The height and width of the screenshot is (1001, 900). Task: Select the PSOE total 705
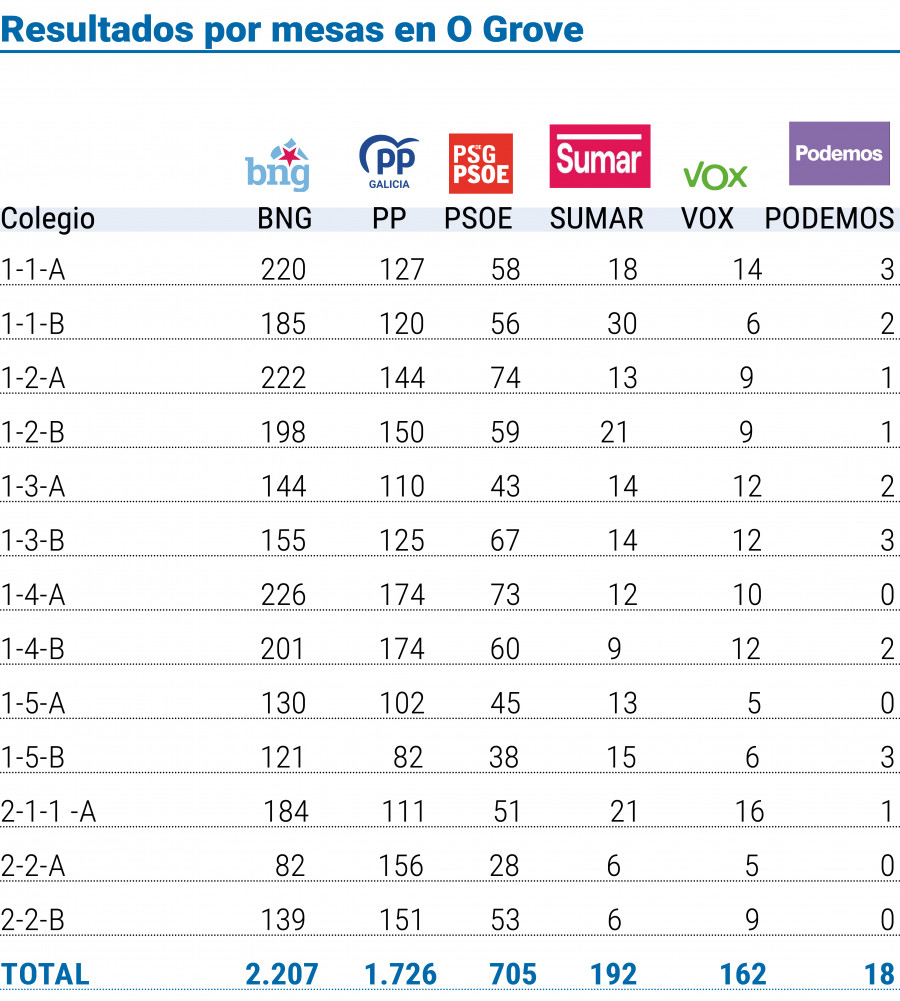pyautogui.click(x=513, y=975)
